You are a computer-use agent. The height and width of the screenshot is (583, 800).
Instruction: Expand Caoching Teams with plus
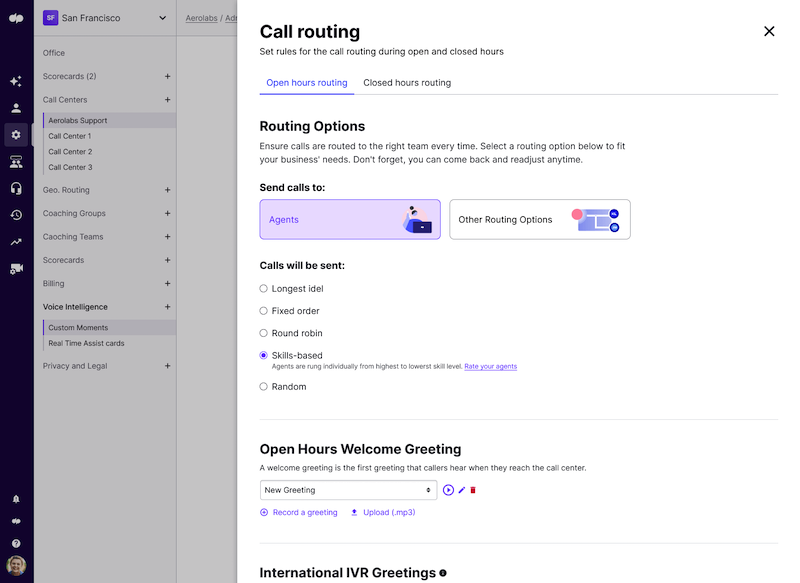(167, 237)
